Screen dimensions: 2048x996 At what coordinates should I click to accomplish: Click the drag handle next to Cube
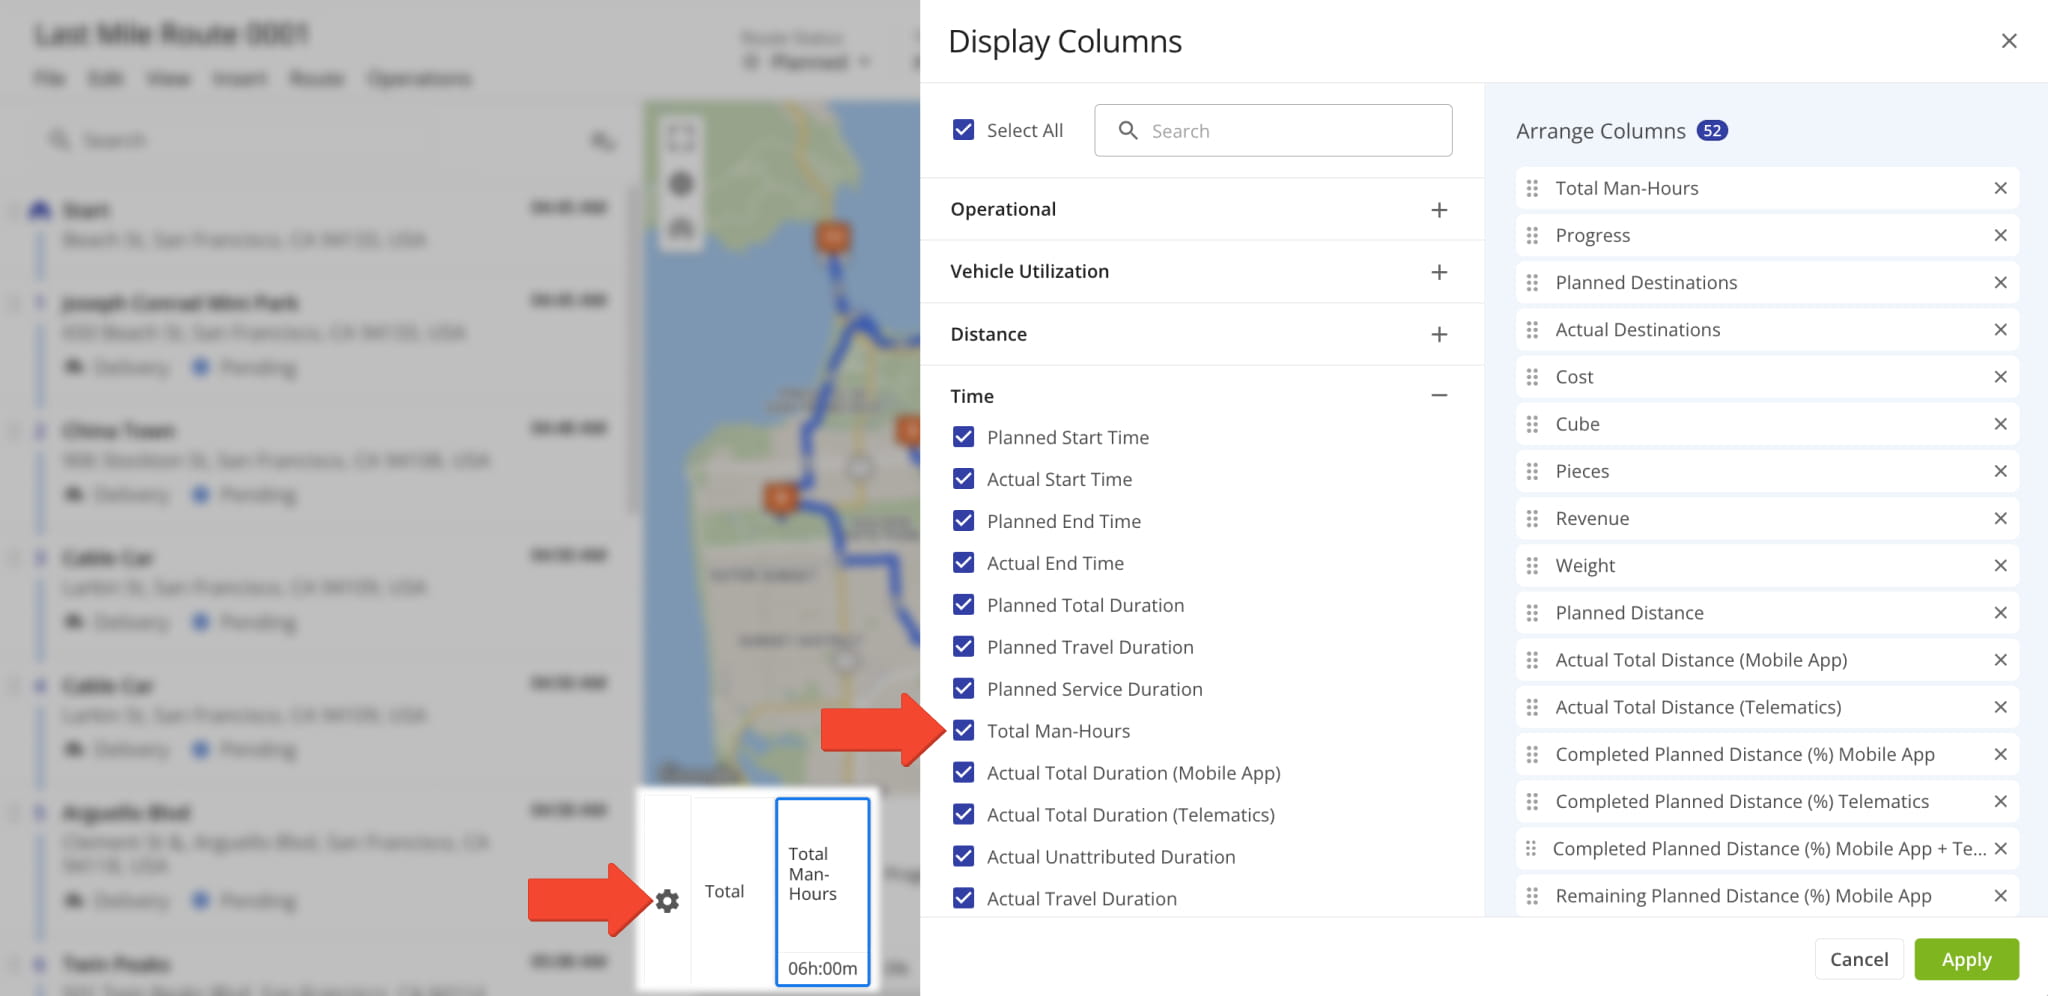click(1532, 424)
